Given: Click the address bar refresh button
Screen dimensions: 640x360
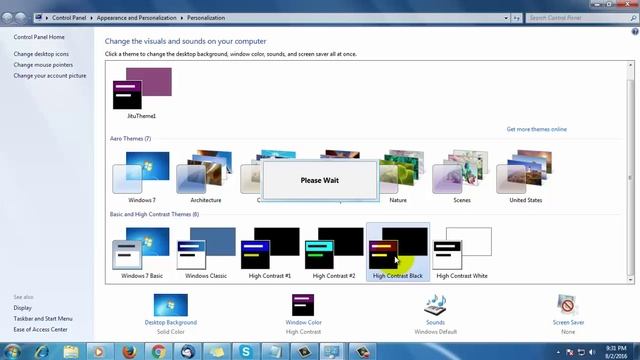Looking at the screenshot, I should (516, 18).
